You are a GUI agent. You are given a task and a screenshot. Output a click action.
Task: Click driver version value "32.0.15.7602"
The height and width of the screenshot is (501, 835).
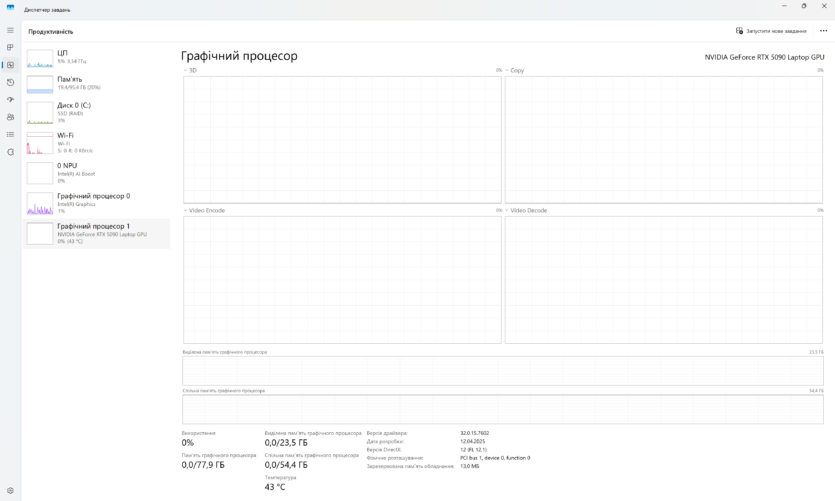[474, 433]
